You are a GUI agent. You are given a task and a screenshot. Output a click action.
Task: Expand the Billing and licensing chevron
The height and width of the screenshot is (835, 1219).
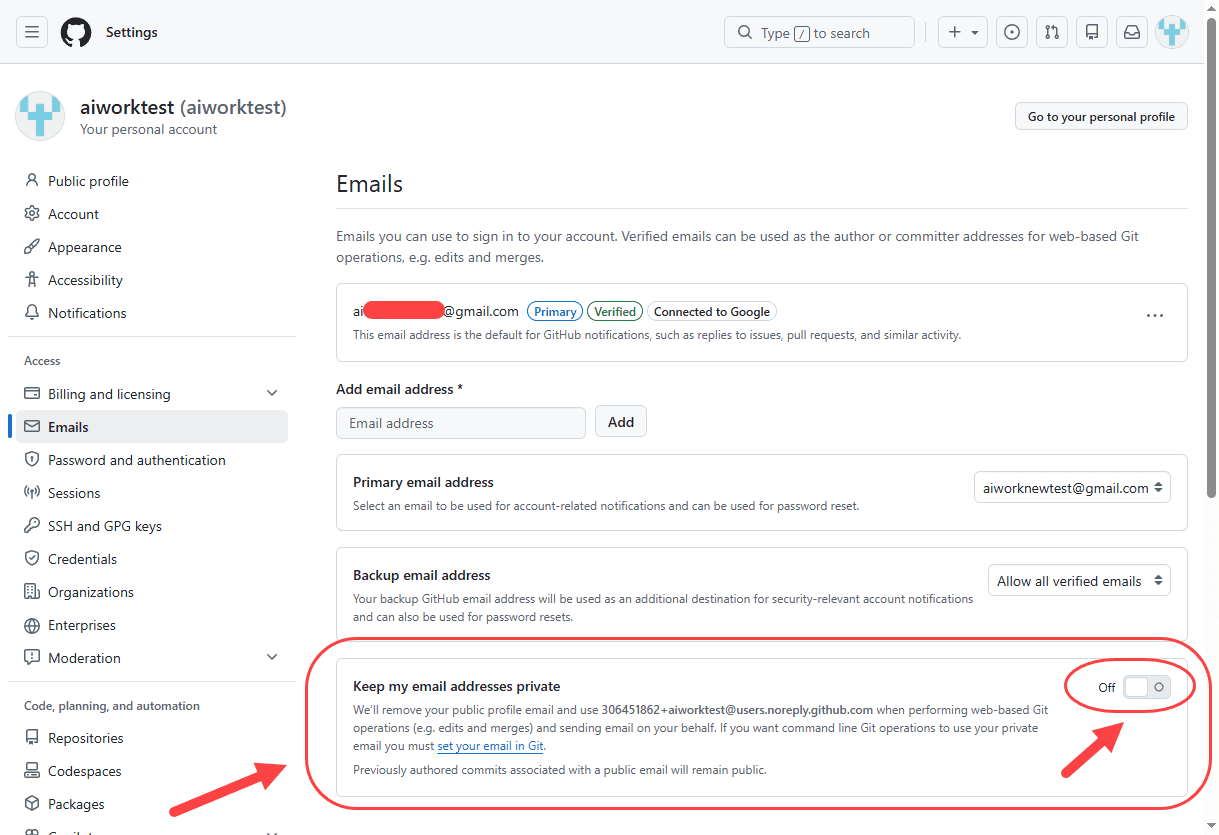click(x=272, y=394)
